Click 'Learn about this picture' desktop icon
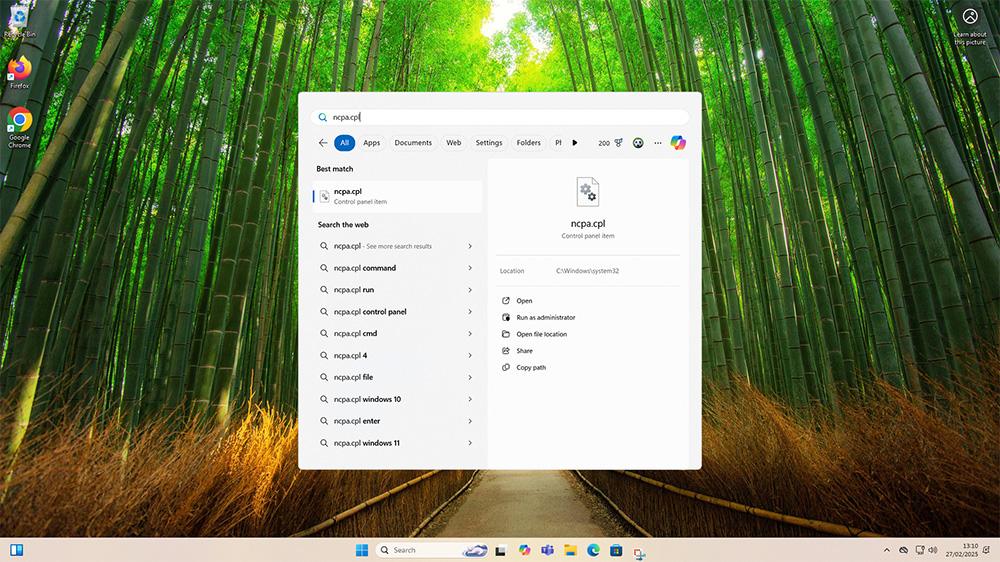Viewport: 1000px width, 562px height. pyautogui.click(x=970, y=27)
